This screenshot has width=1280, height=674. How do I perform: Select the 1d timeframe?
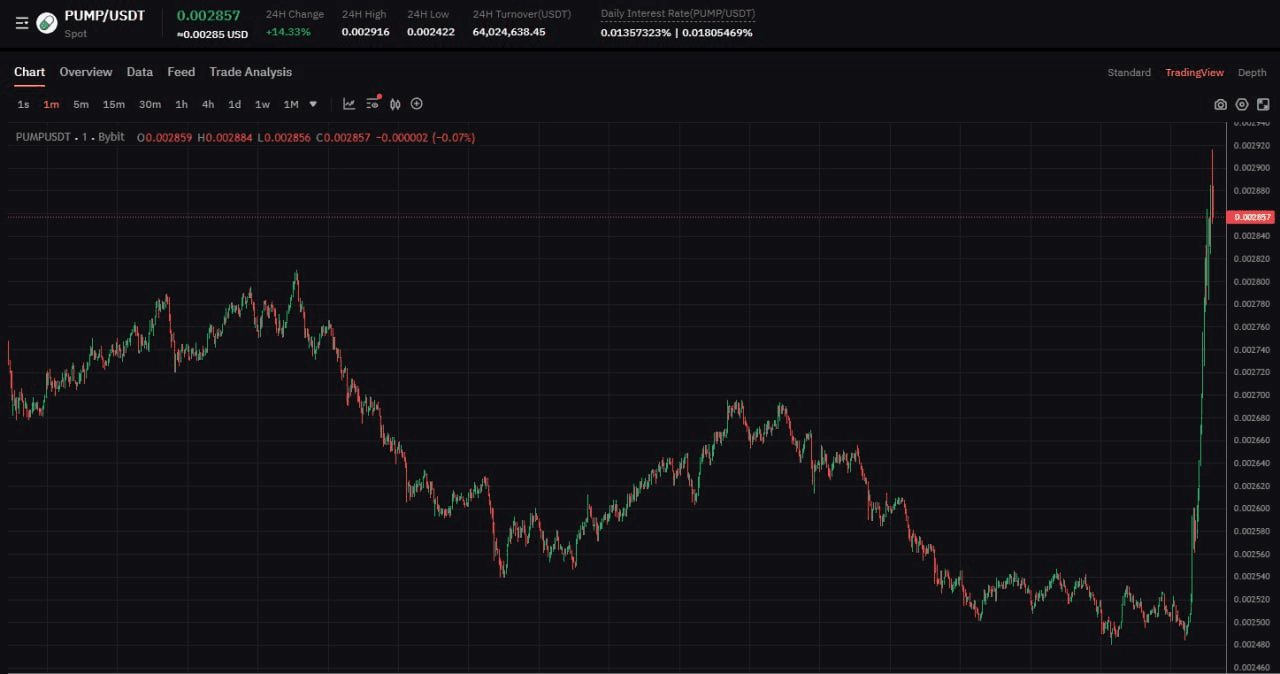[234, 104]
